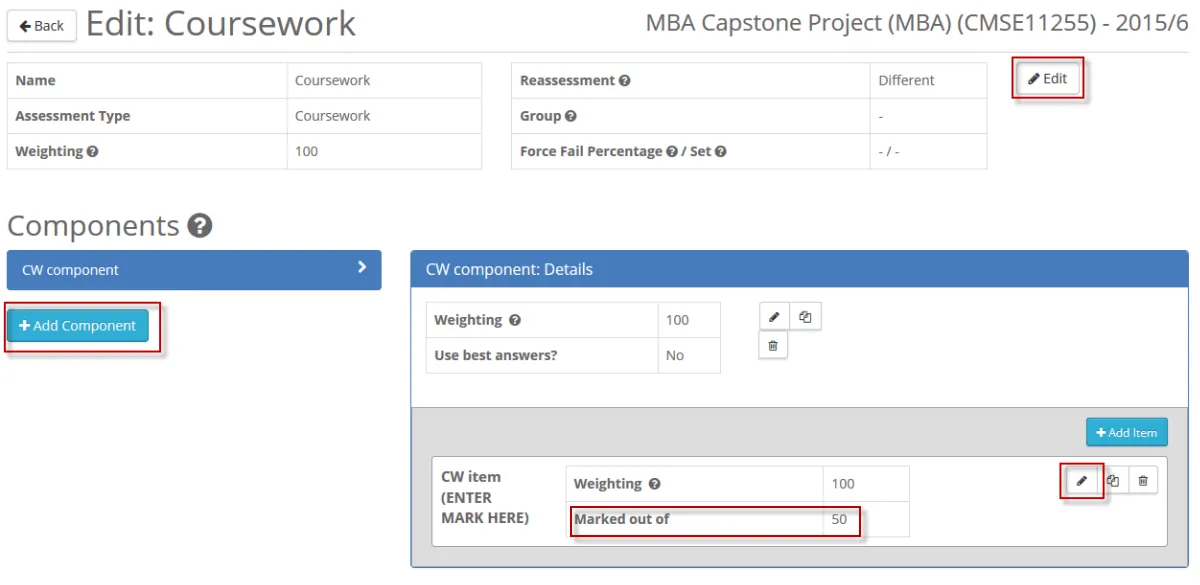The image size is (1200, 585).
Task: Show help for Group field
Action: (570, 116)
